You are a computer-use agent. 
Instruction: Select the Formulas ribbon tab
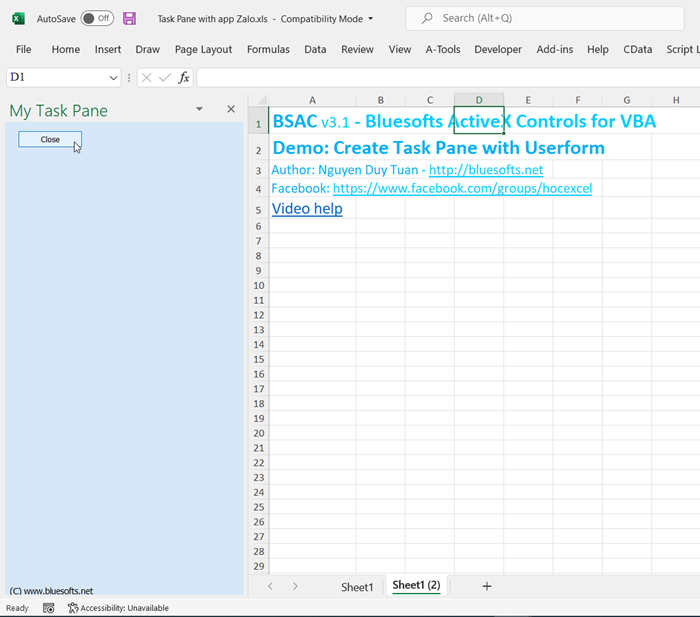point(268,49)
